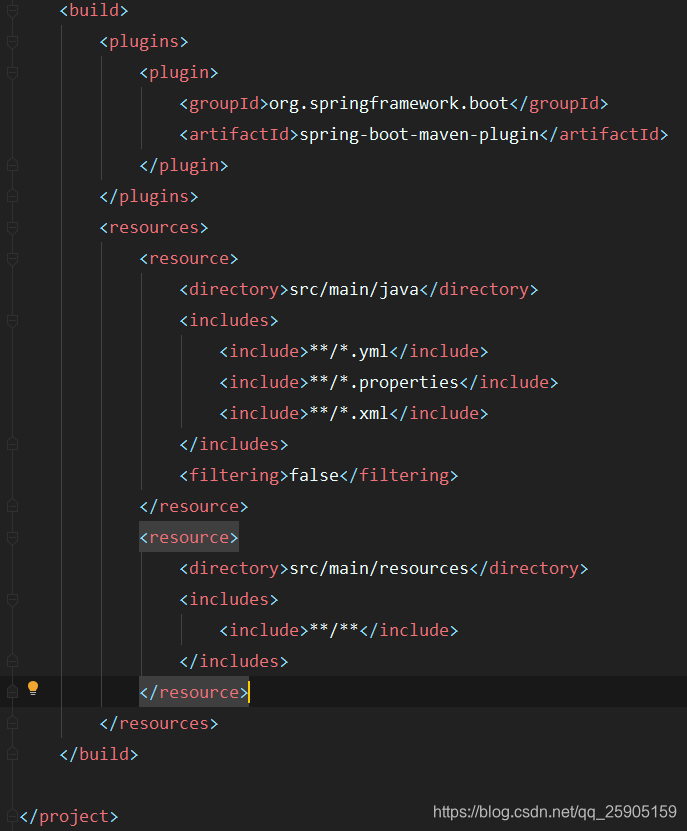Click the false value in filtering tag

click(x=314, y=475)
